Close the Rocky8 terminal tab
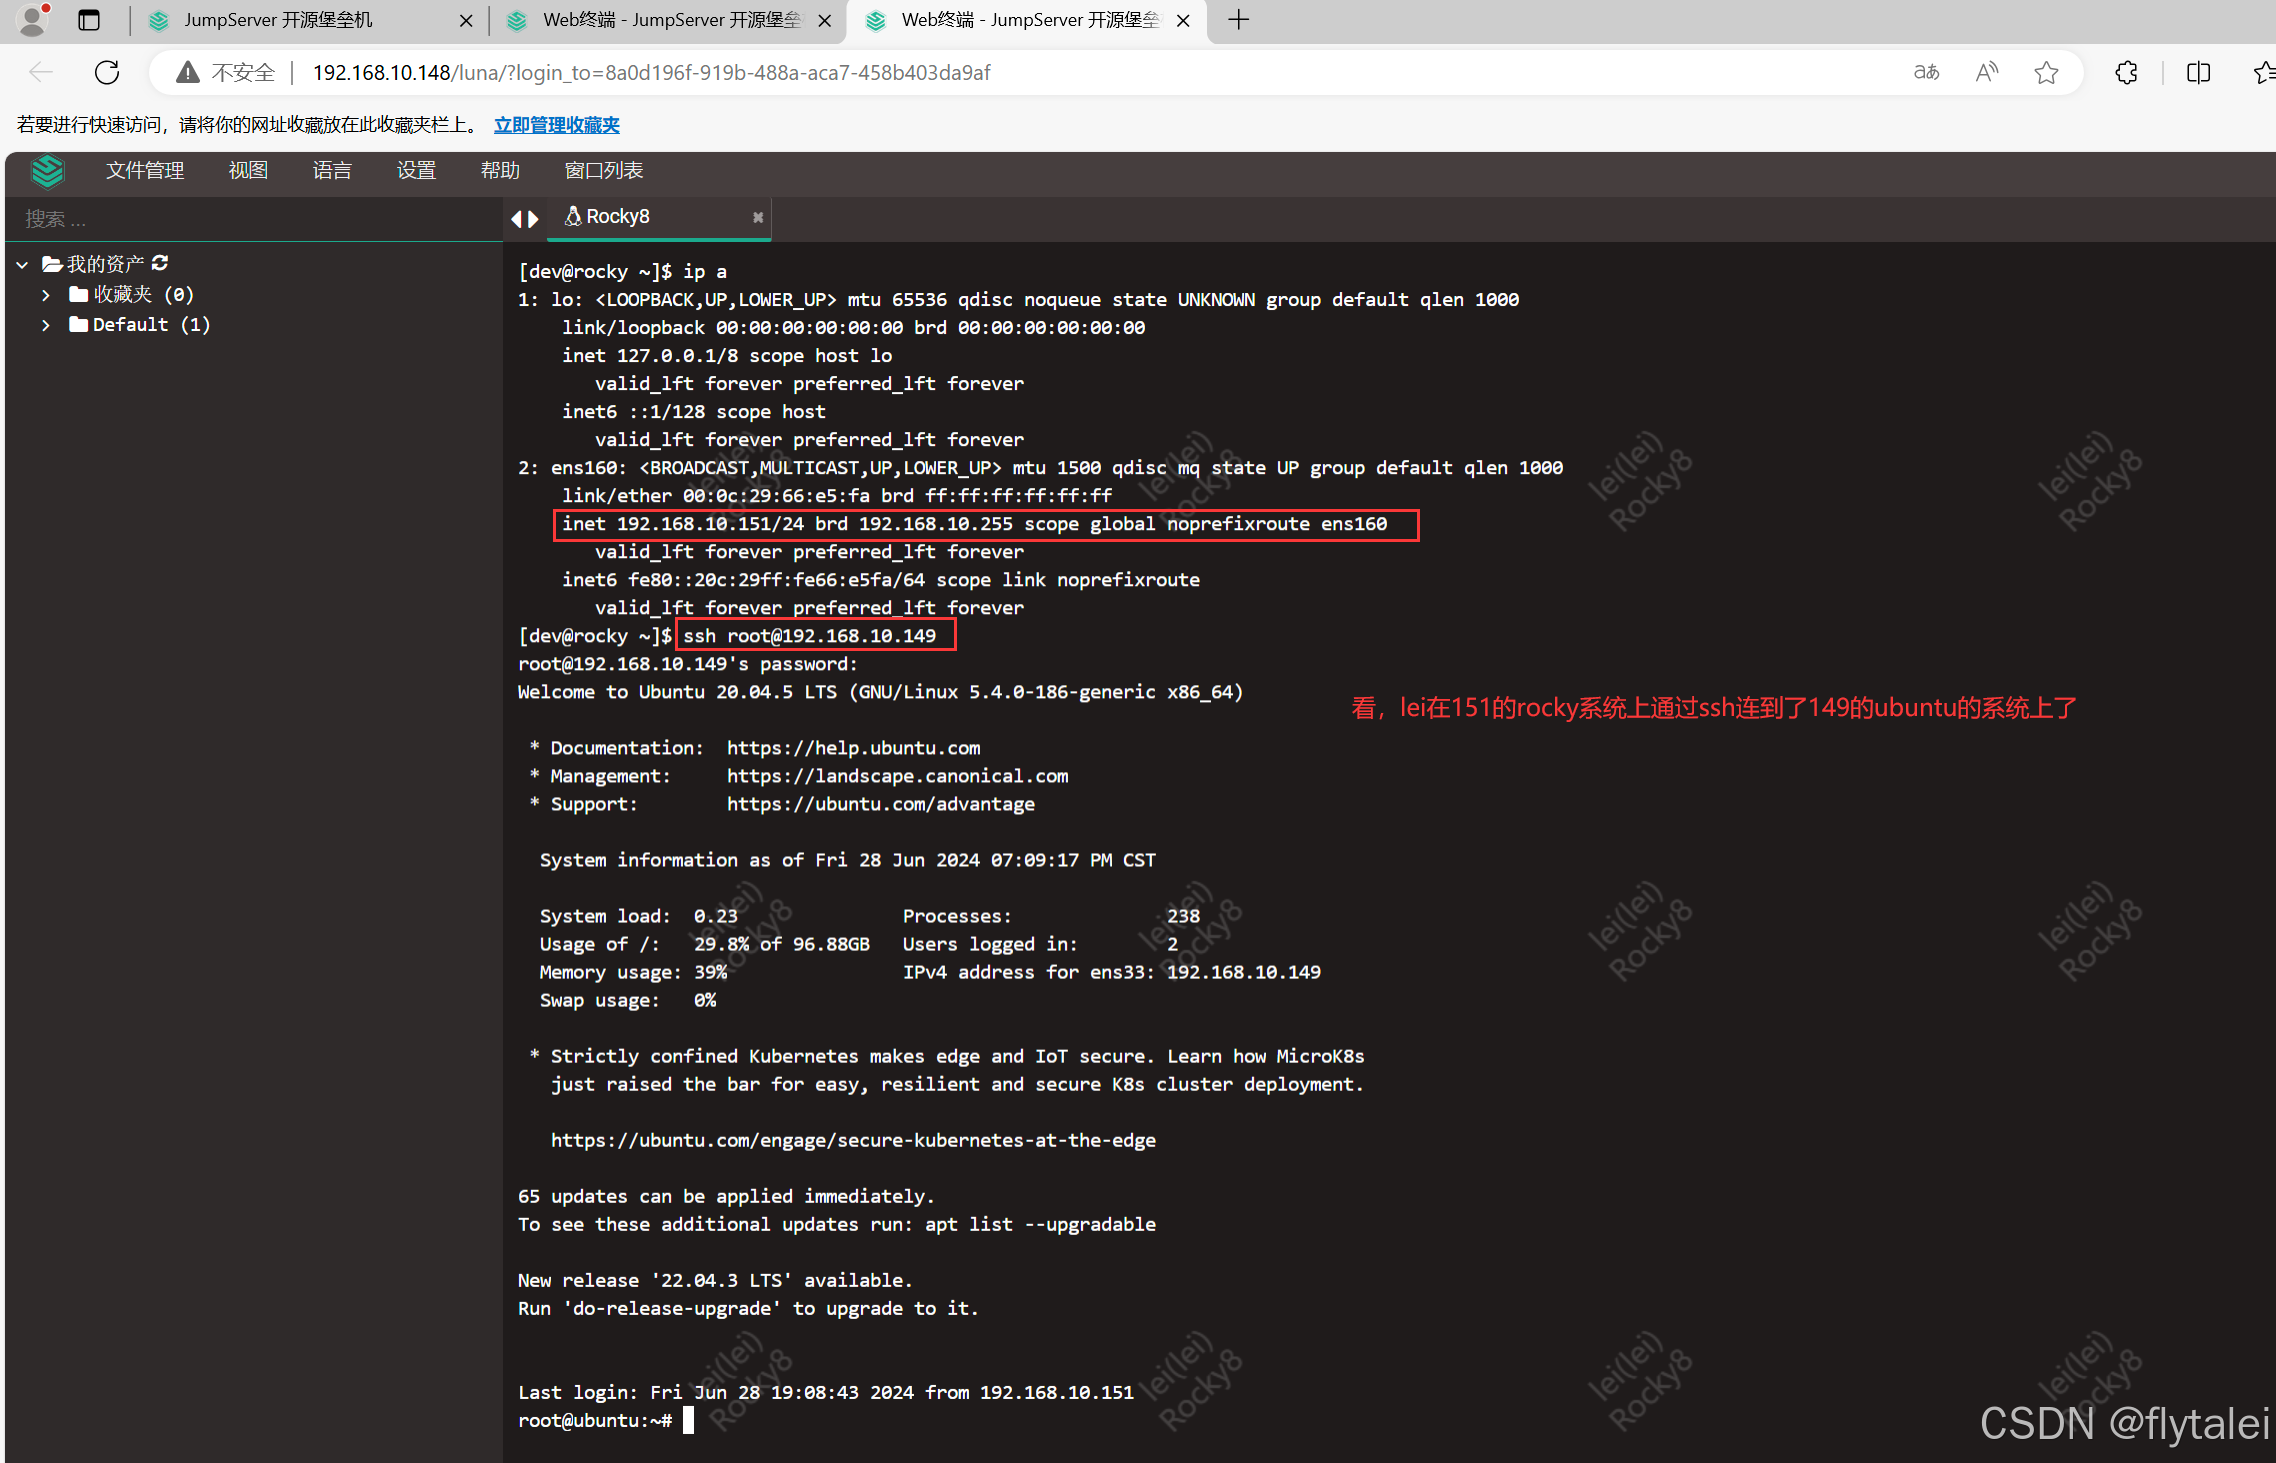 point(758,217)
